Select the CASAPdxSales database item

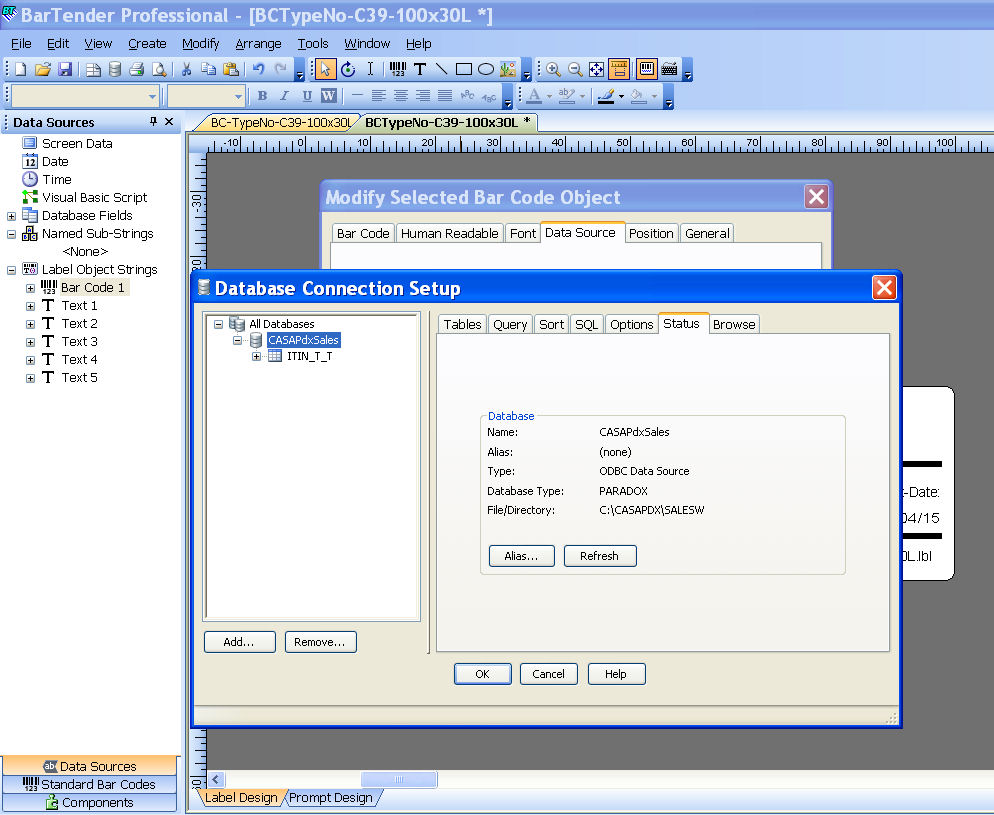tap(304, 340)
